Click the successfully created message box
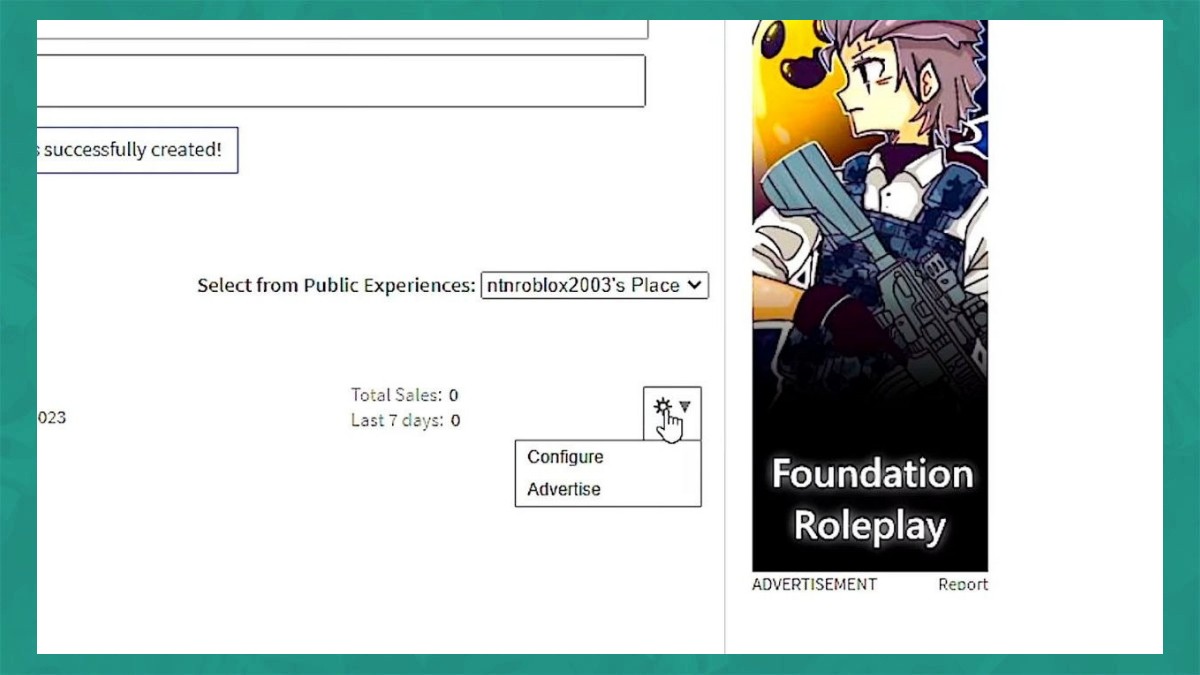Screen dimensions: 1200x675 point(137,150)
